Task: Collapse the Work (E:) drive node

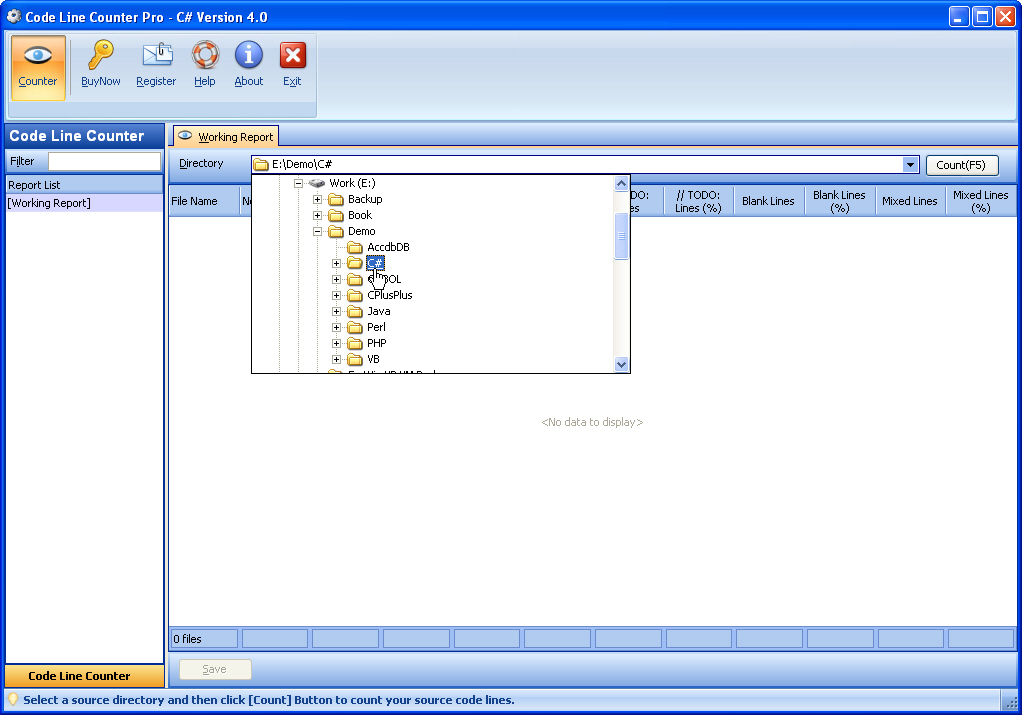Action: [299, 183]
